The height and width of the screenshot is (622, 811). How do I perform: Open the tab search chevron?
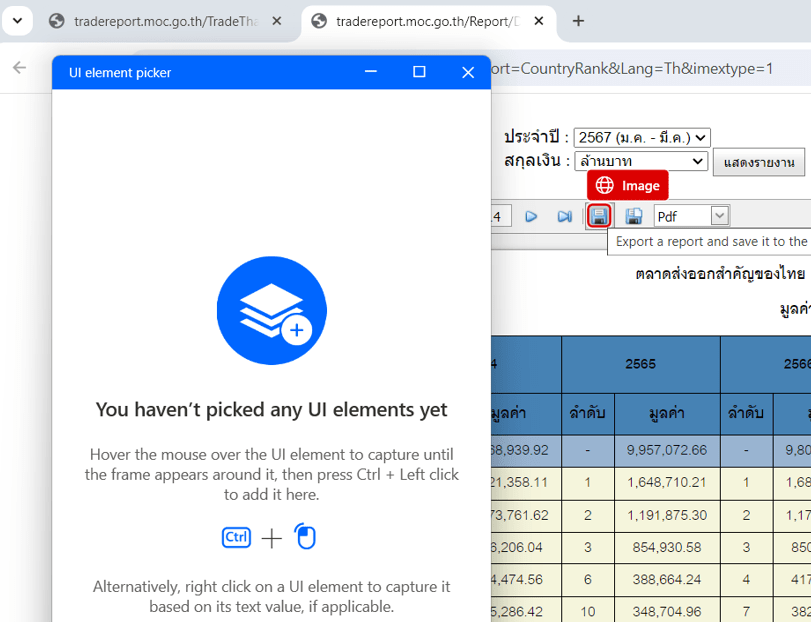(17, 21)
